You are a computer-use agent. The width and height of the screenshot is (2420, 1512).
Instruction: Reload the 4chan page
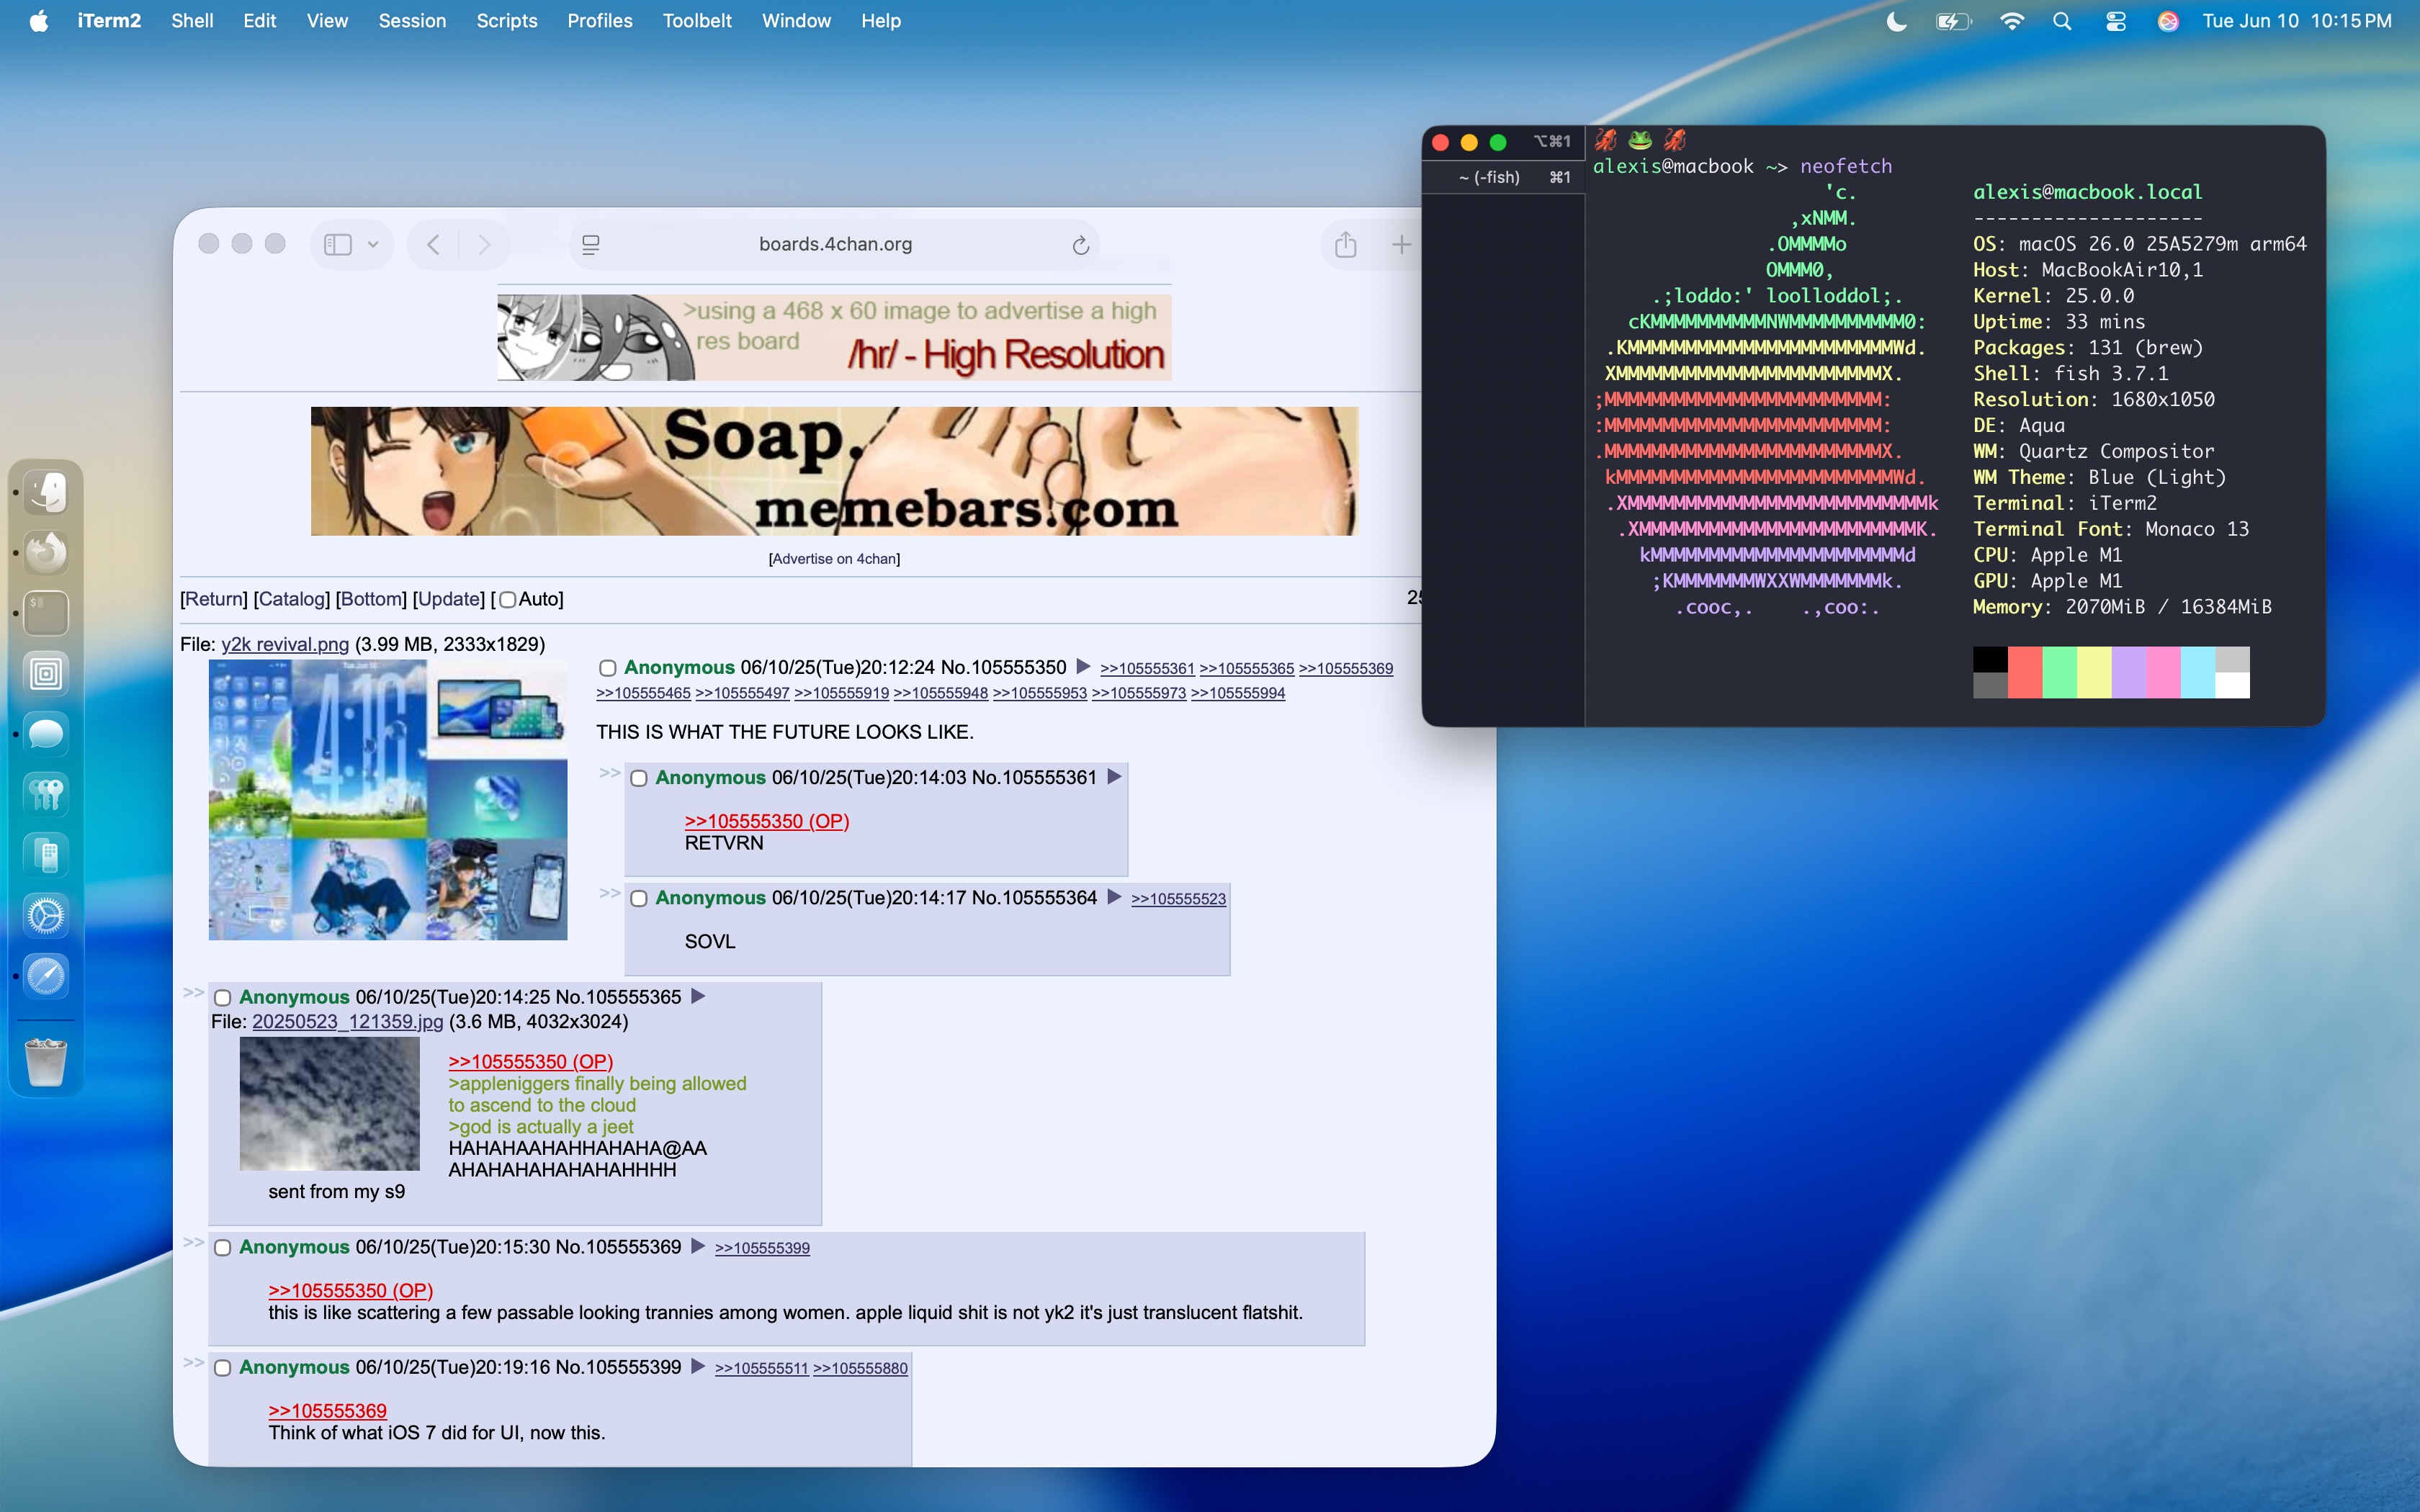point(1080,245)
